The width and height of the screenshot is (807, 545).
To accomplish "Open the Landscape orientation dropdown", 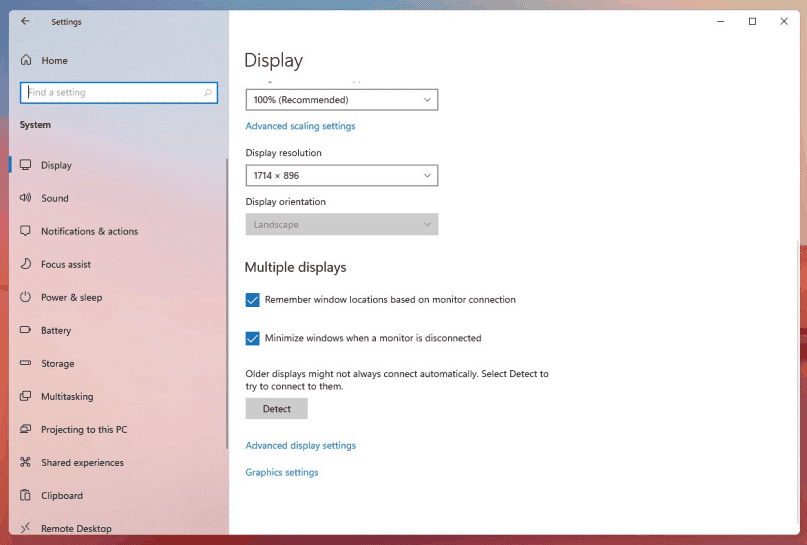I will click(342, 224).
